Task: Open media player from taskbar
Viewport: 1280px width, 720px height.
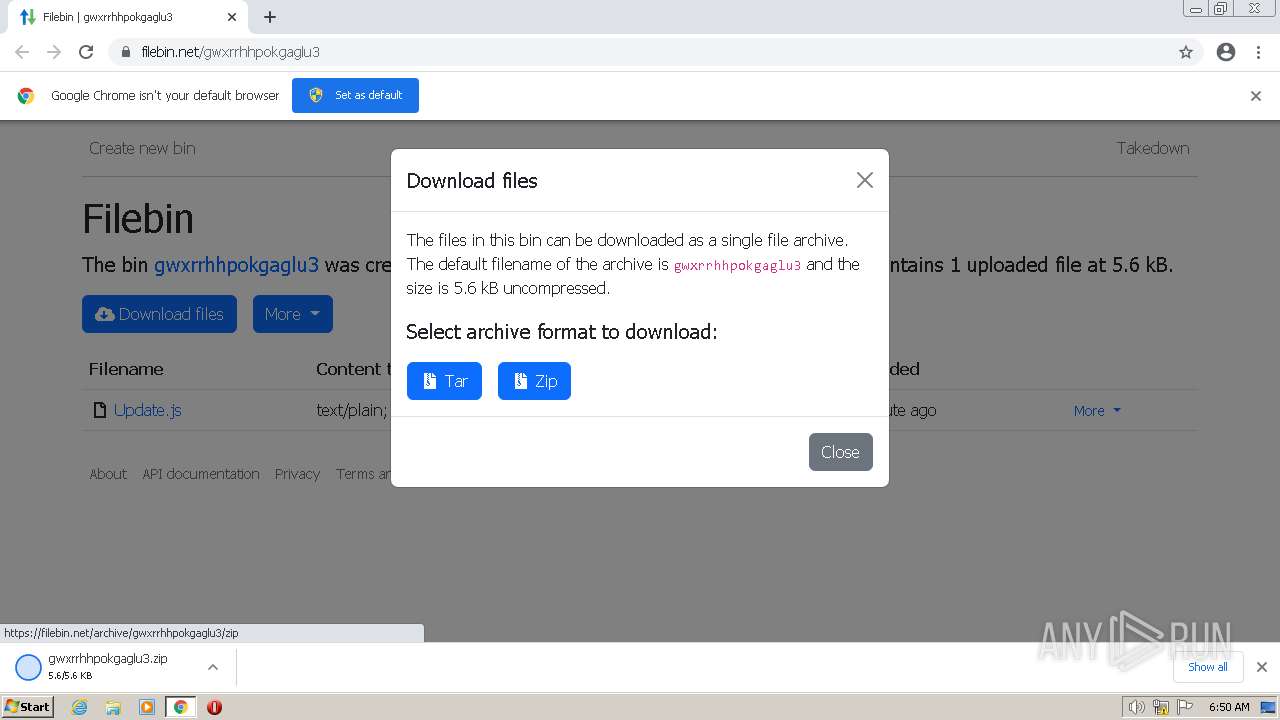Action: click(x=147, y=707)
